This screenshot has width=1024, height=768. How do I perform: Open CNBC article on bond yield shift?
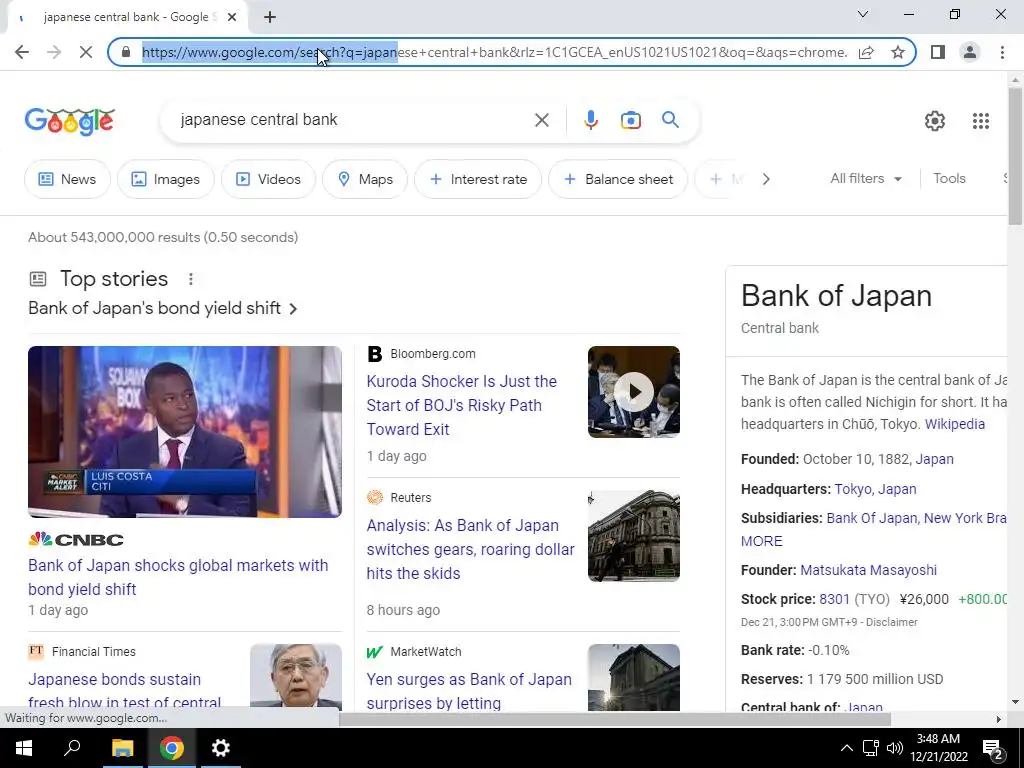coord(178,577)
